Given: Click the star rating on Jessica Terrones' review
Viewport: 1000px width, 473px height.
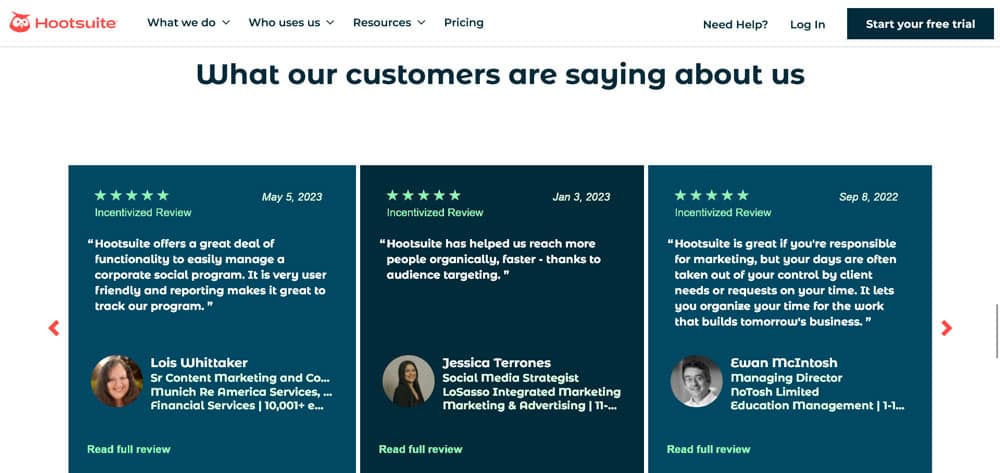Looking at the screenshot, I should [x=423, y=195].
